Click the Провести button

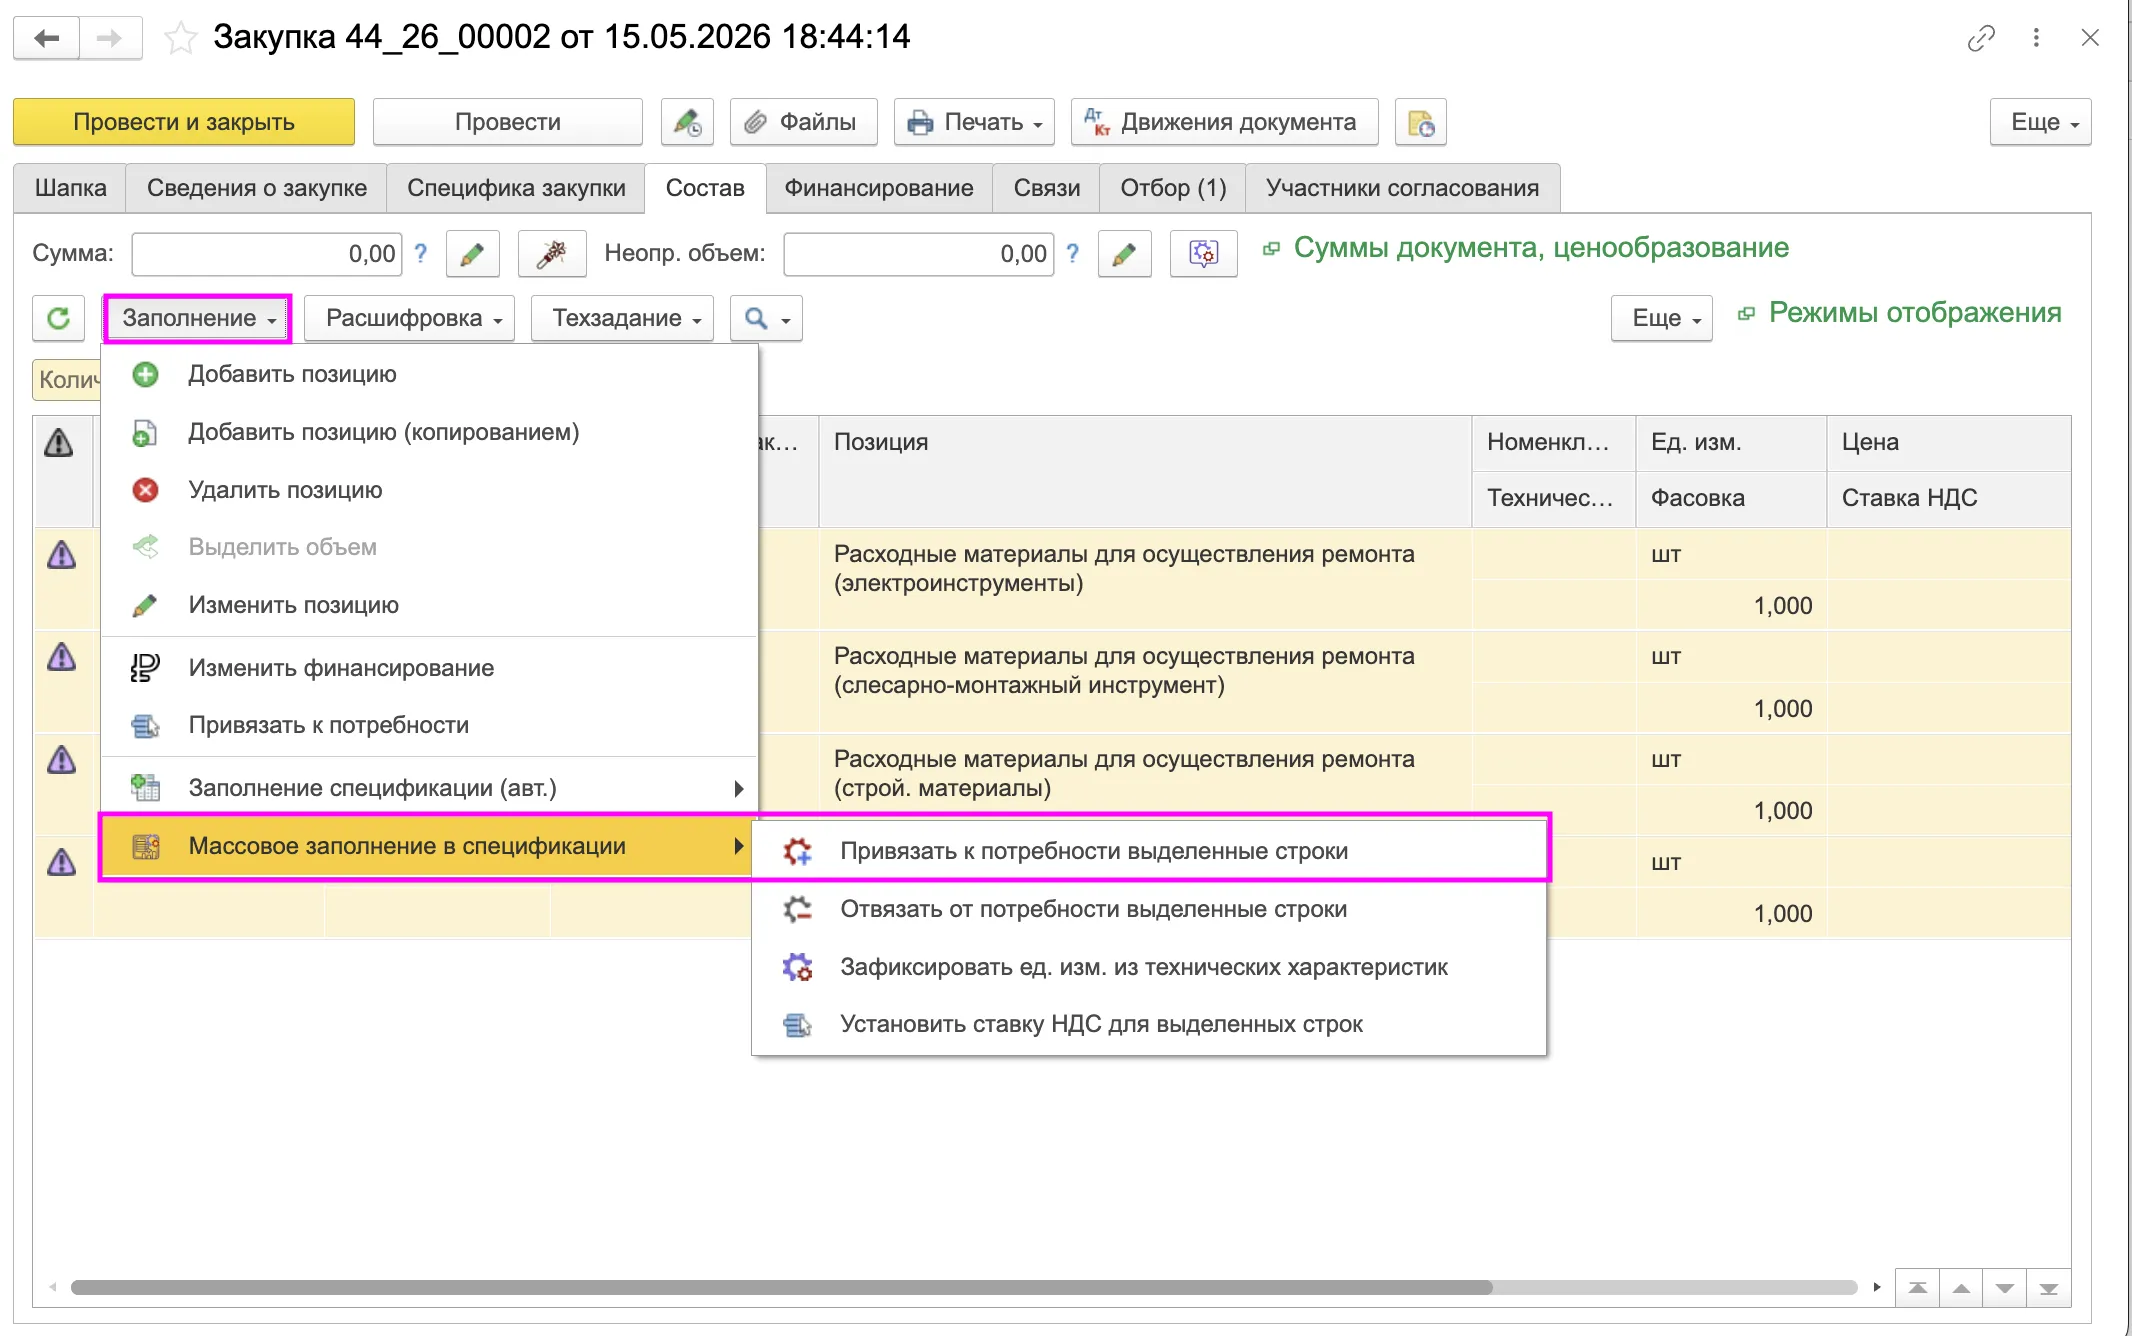pyautogui.click(x=508, y=122)
